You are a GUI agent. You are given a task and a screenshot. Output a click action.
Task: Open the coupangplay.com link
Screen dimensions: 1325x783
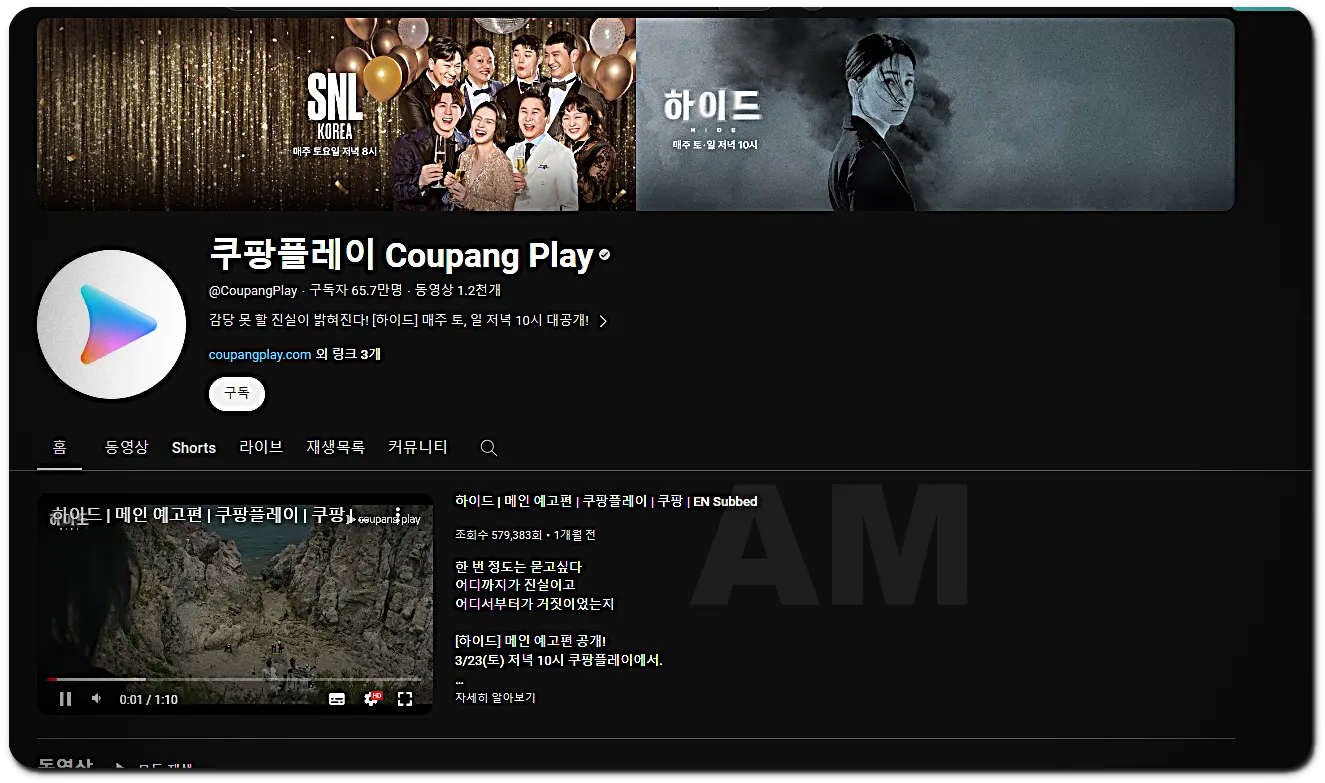click(259, 353)
